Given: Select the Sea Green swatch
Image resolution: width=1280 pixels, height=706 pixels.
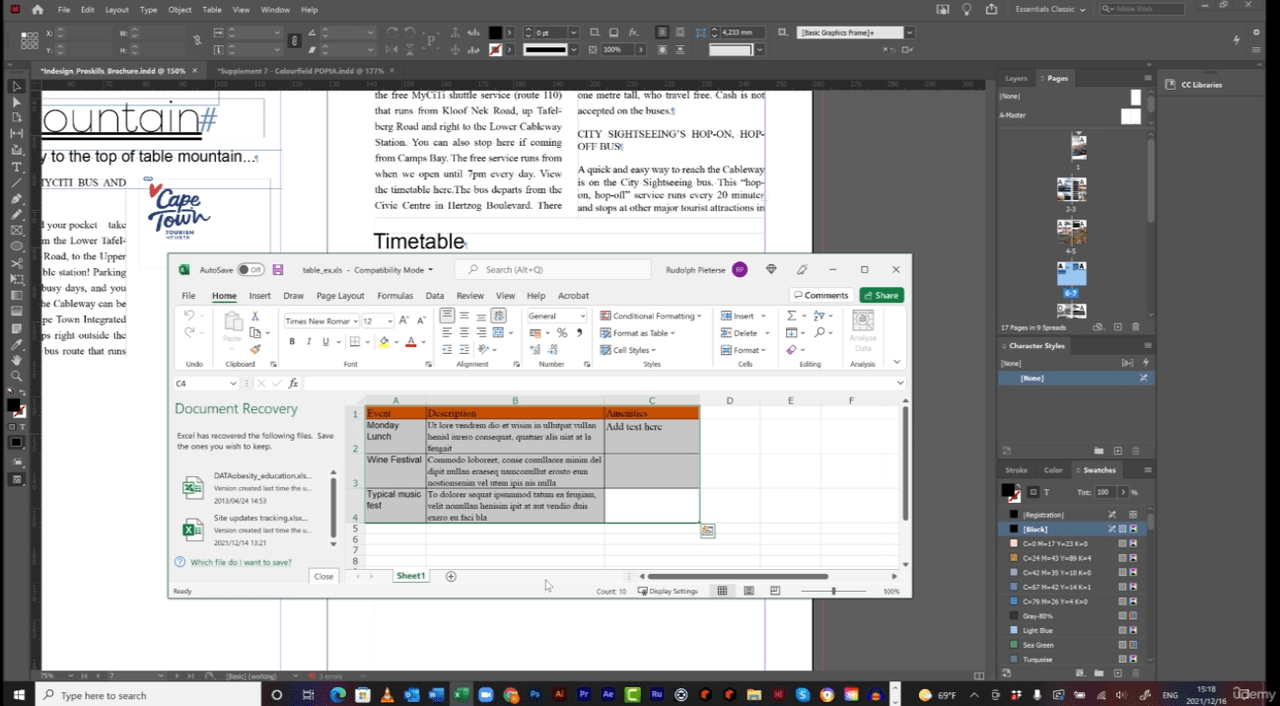Looking at the screenshot, I should tap(1038, 645).
